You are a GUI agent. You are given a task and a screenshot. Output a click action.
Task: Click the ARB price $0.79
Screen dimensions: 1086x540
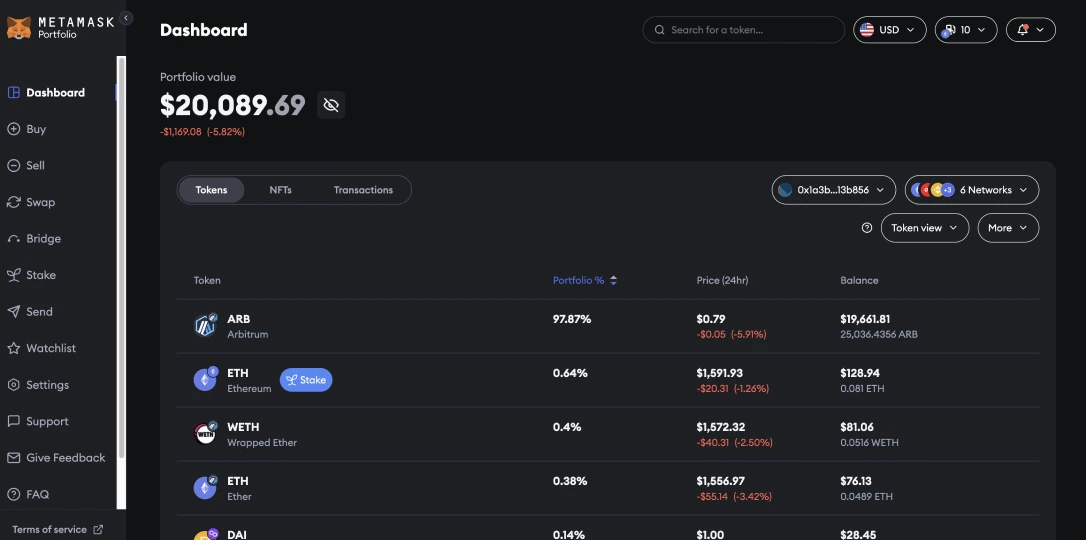tap(711, 319)
